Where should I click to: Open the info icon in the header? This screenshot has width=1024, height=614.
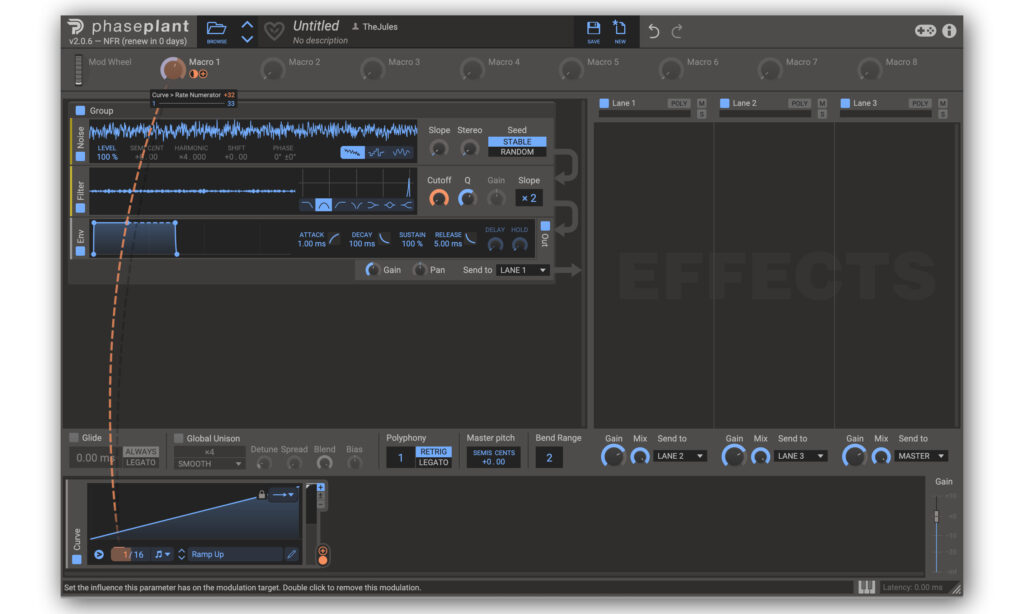point(949,31)
